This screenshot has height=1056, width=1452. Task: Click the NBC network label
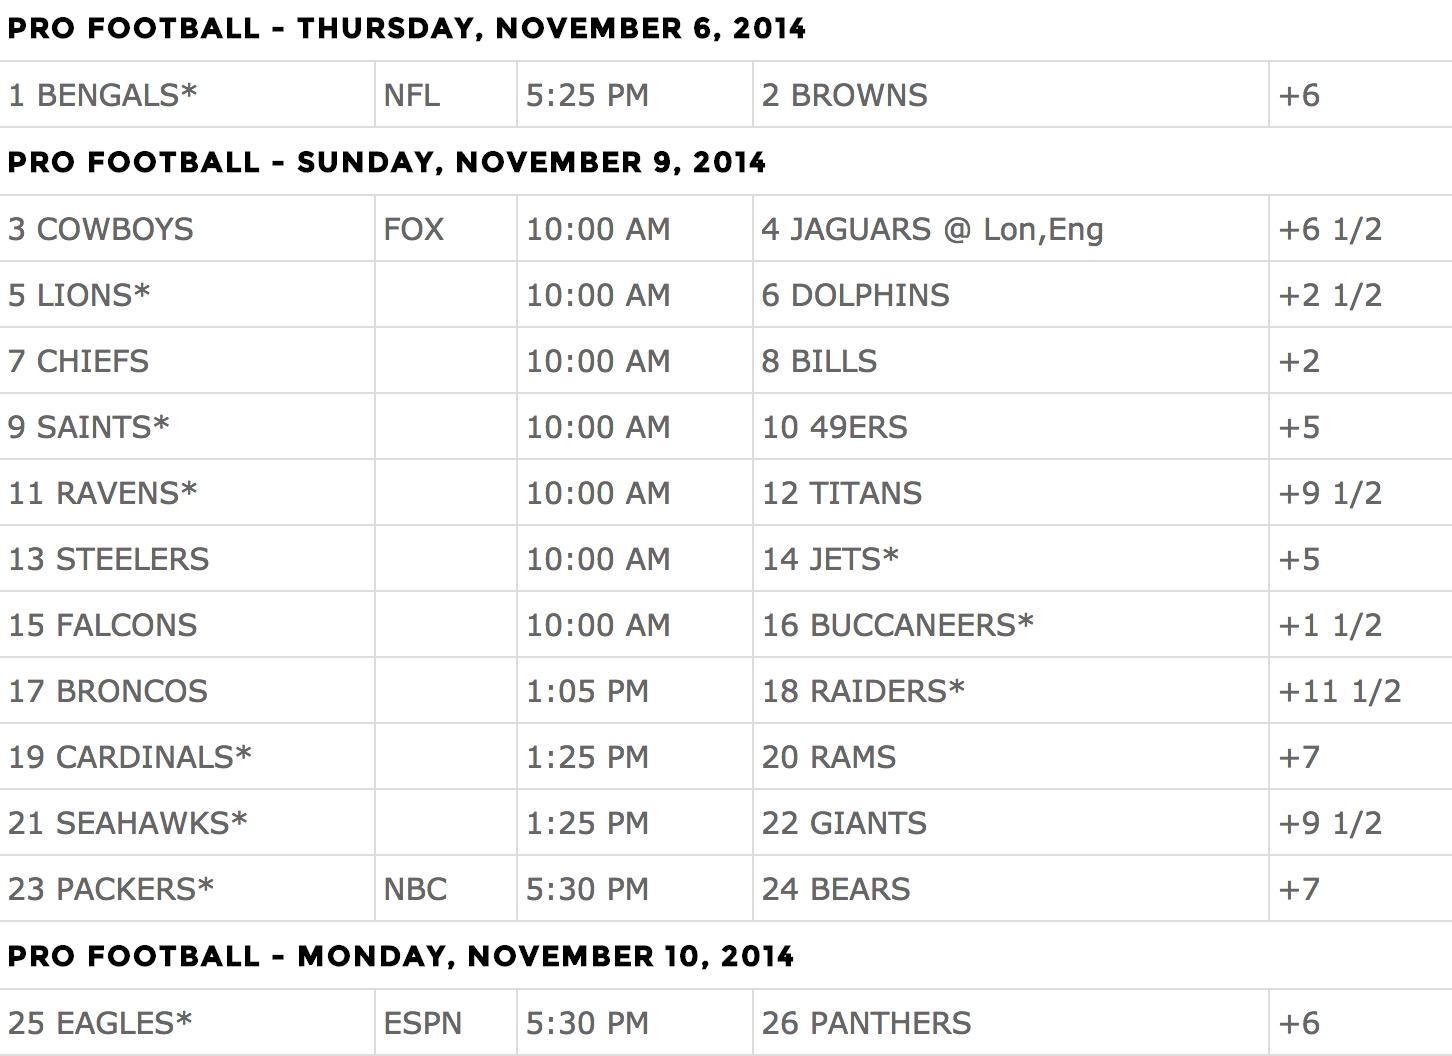click(416, 889)
